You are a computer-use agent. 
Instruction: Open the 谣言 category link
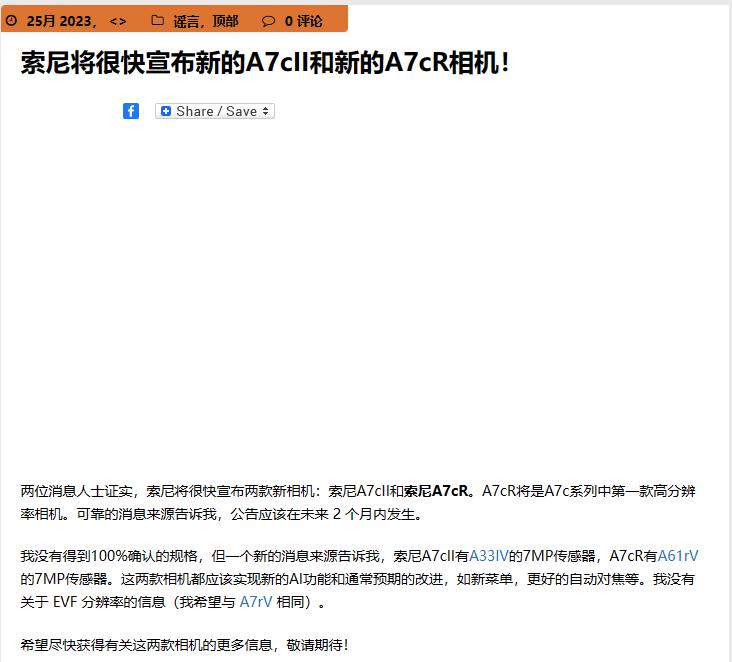pyautogui.click(x=185, y=21)
